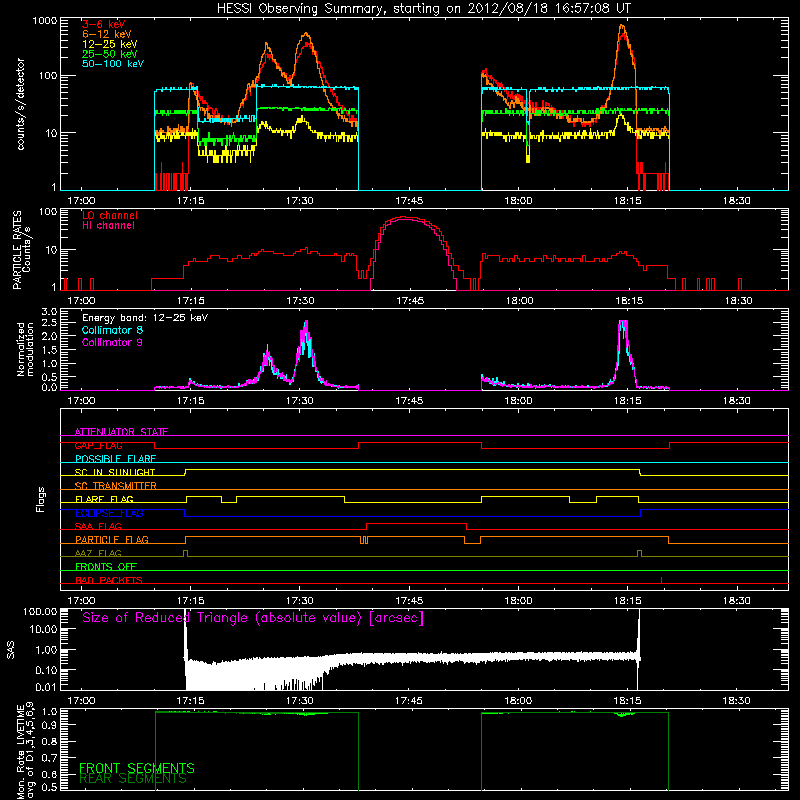
Task: Click the counts/s/detector axis label
Action: pos(21,104)
